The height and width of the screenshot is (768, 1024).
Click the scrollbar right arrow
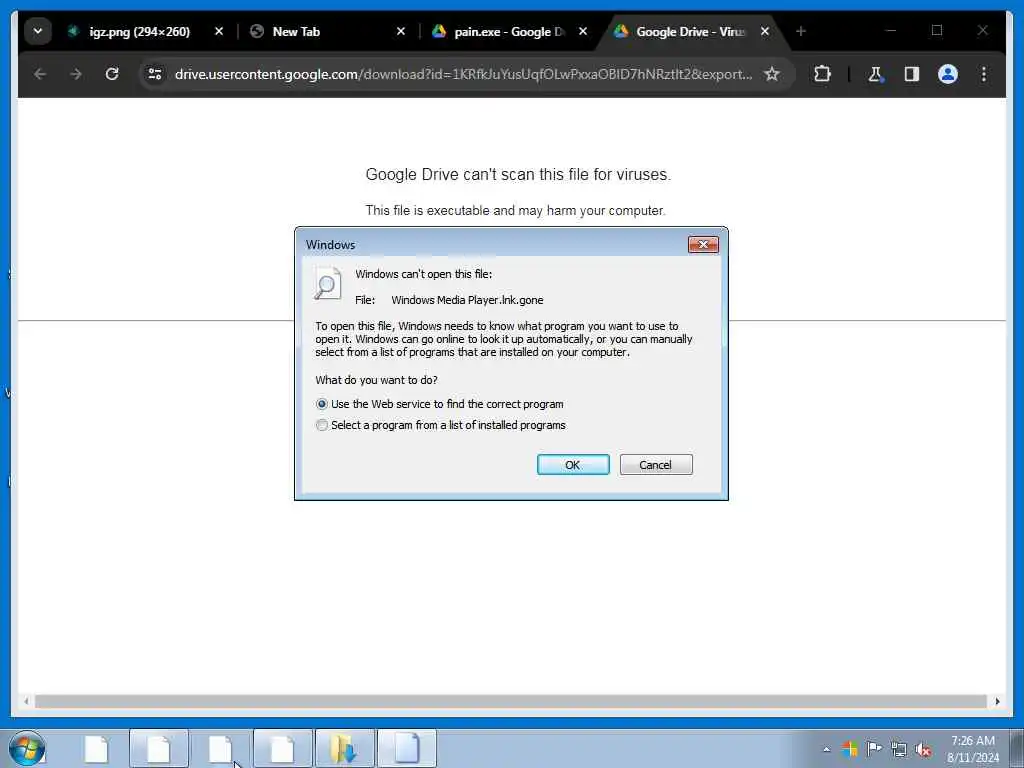point(997,701)
